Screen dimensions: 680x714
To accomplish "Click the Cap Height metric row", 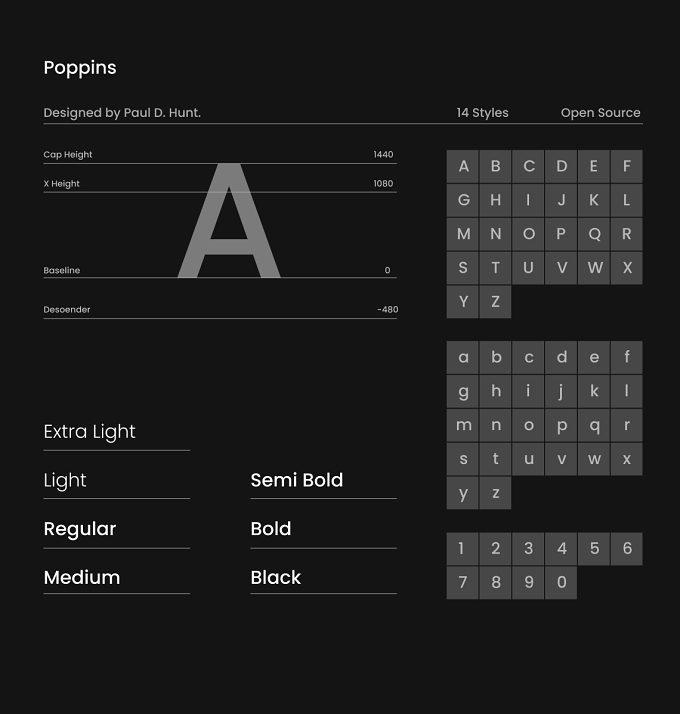I will pos(220,156).
